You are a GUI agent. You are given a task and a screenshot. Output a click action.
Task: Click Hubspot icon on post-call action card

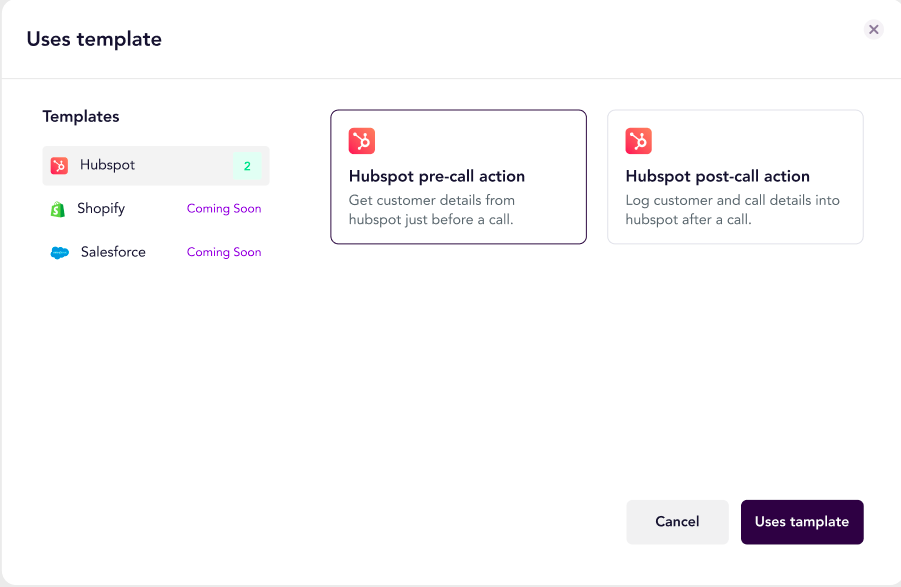[638, 141]
